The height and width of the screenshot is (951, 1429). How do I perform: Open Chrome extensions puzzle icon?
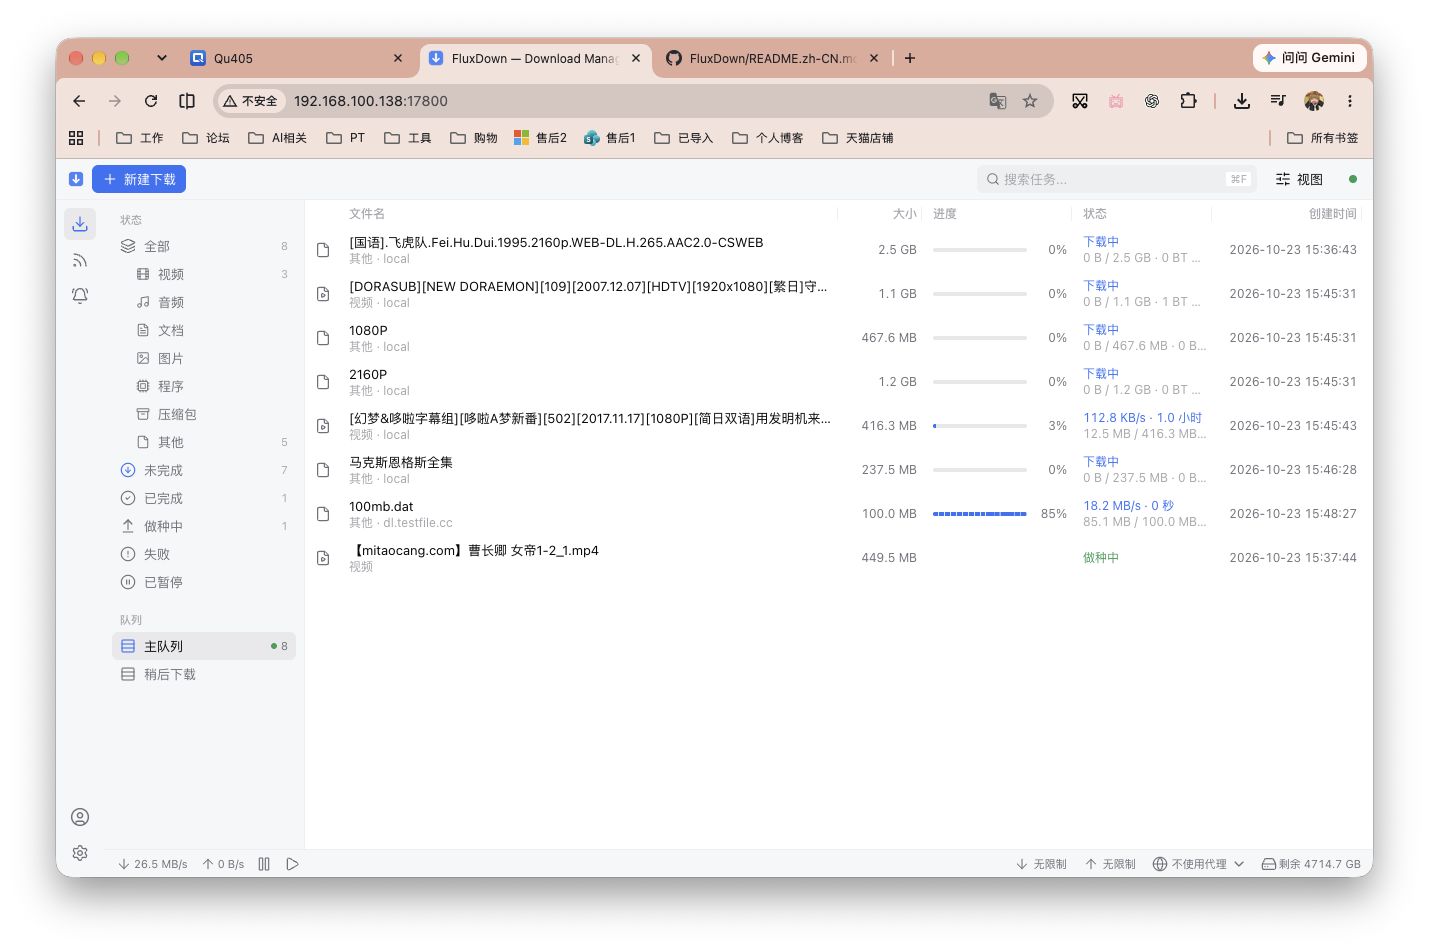[1188, 101]
